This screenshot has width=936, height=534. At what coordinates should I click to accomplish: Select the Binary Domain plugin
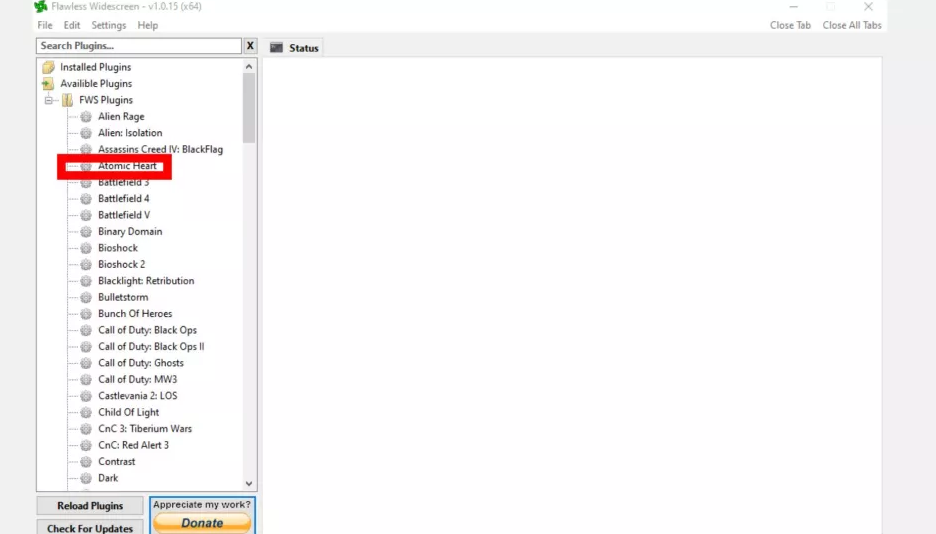click(x=130, y=231)
